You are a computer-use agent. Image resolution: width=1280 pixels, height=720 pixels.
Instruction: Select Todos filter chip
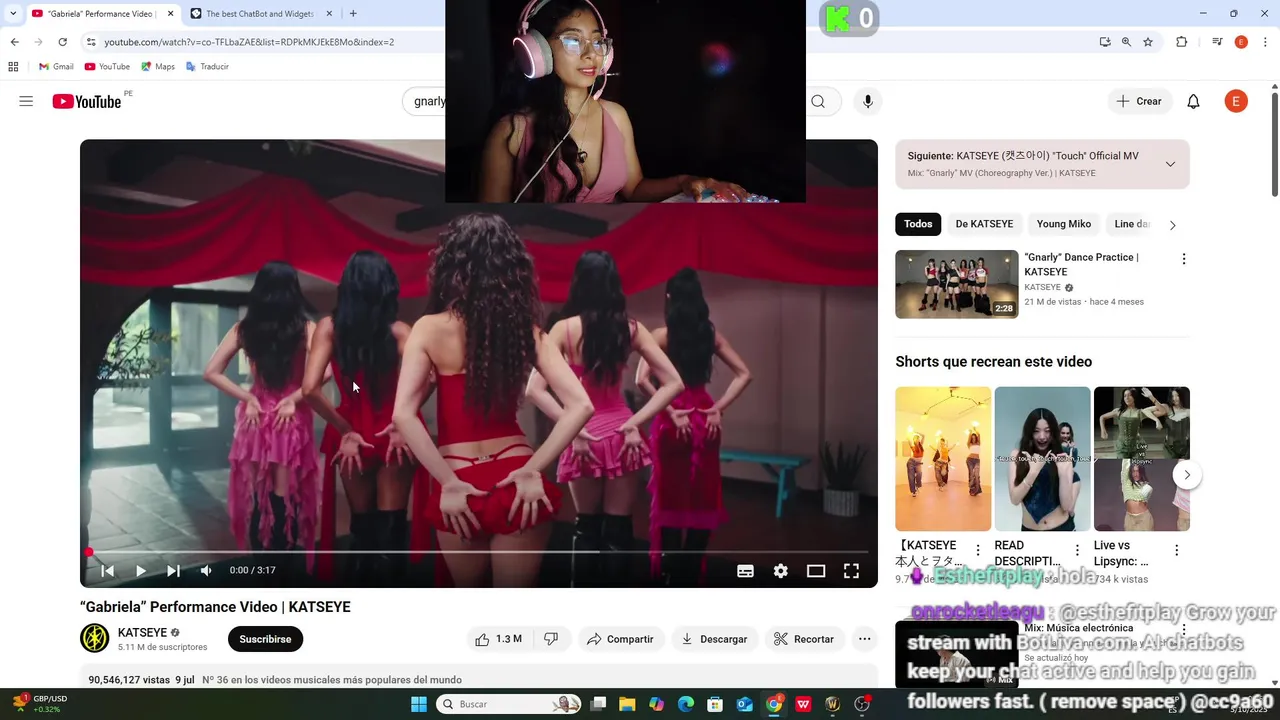[918, 224]
